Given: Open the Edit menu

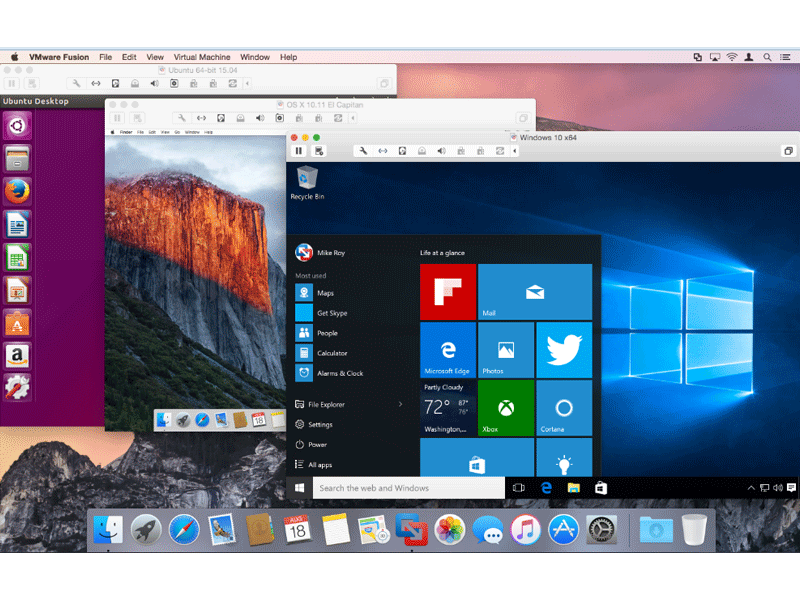Looking at the screenshot, I should tap(129, 57).
